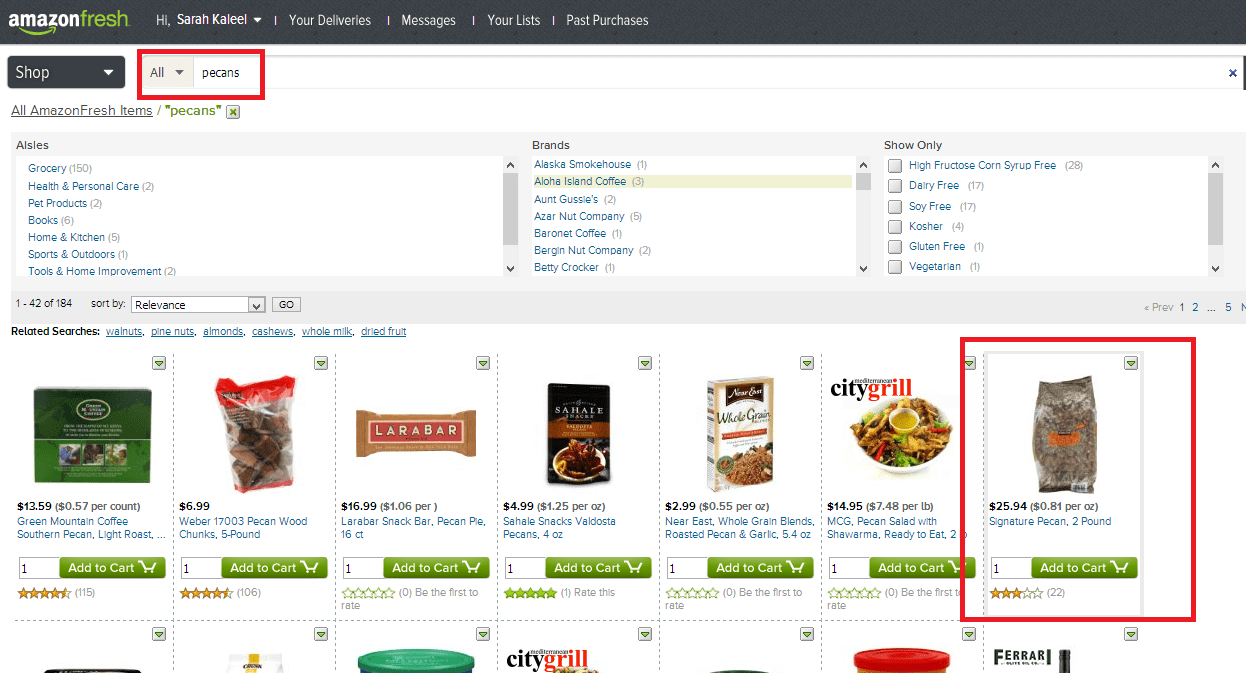
Task: Open the Sahale Snacks product image
Action: pyautogui.click(x=578, y=432)
